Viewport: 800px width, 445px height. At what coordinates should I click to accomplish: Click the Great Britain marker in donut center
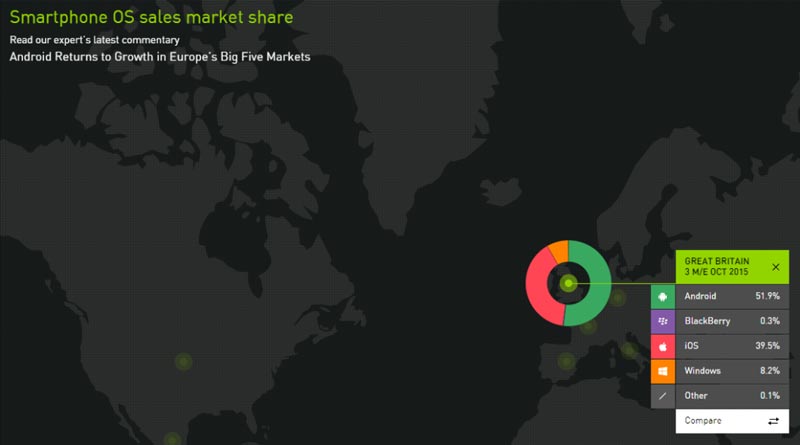point(568,283)
